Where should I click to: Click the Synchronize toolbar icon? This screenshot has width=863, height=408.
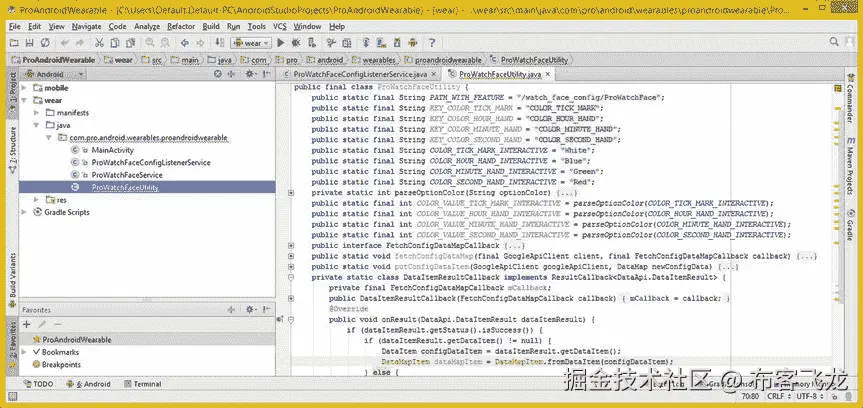(45, 43)
